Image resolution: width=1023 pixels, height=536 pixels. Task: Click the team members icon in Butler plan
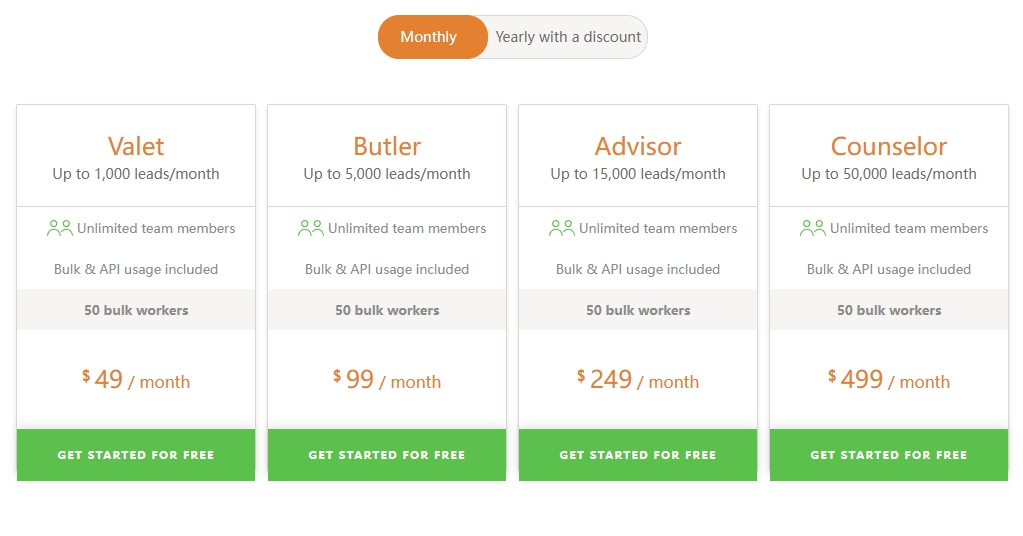311,228
